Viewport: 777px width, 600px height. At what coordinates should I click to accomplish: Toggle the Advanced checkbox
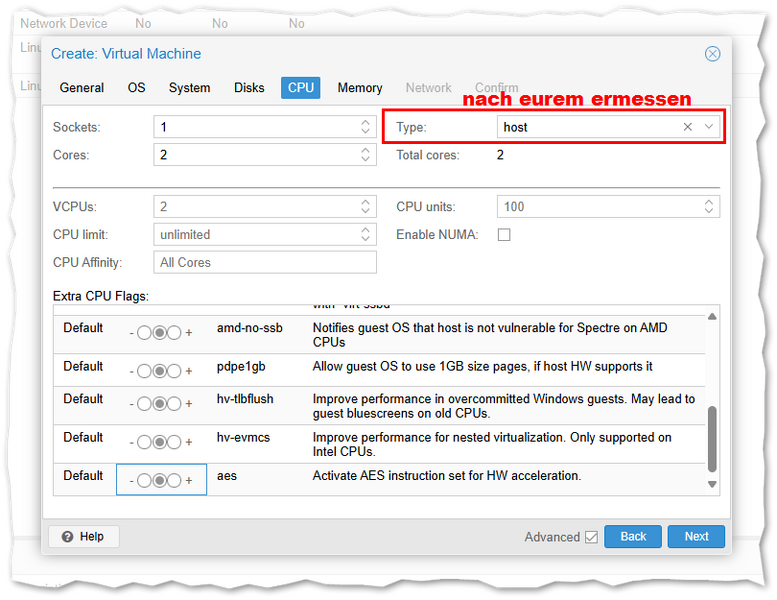pyautogui.click(x=591, y=537)
